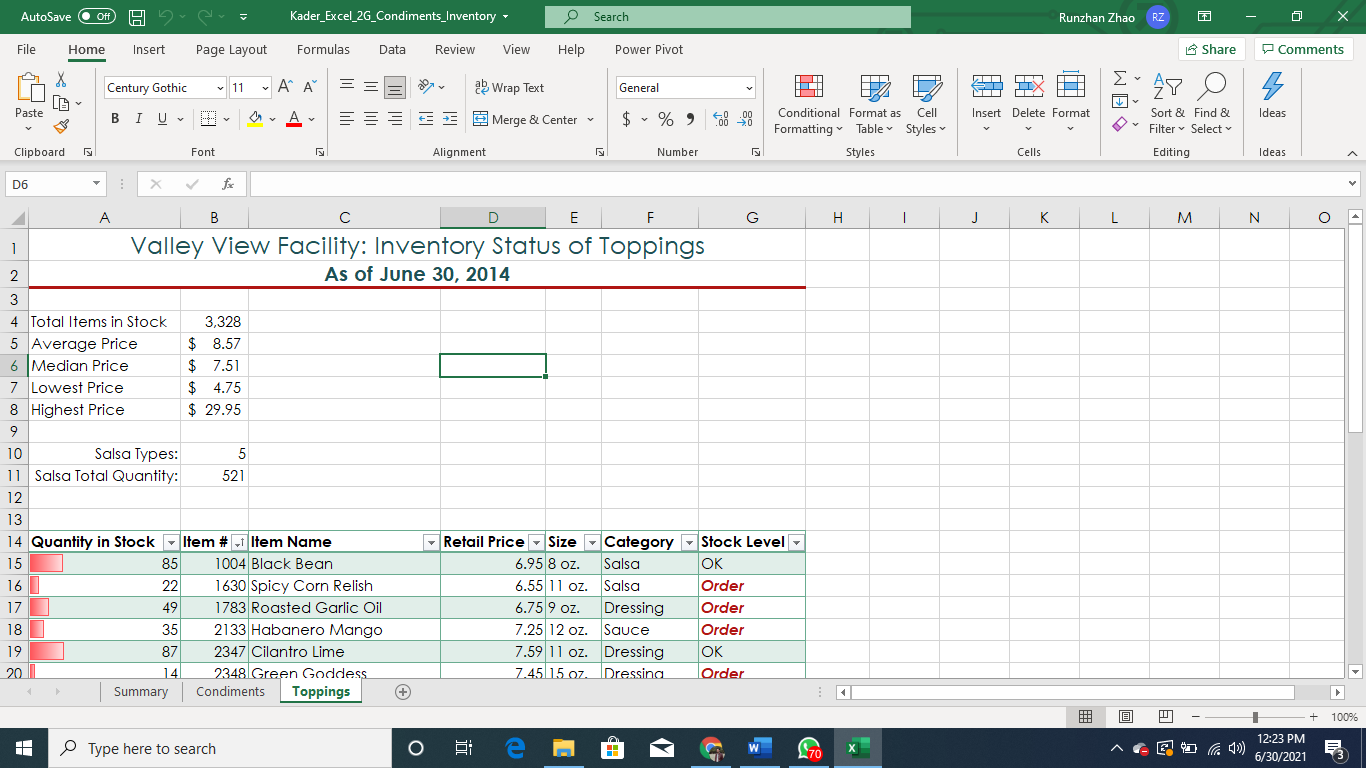
Task: Center text horizontally in cell
Action: [370, 119]
